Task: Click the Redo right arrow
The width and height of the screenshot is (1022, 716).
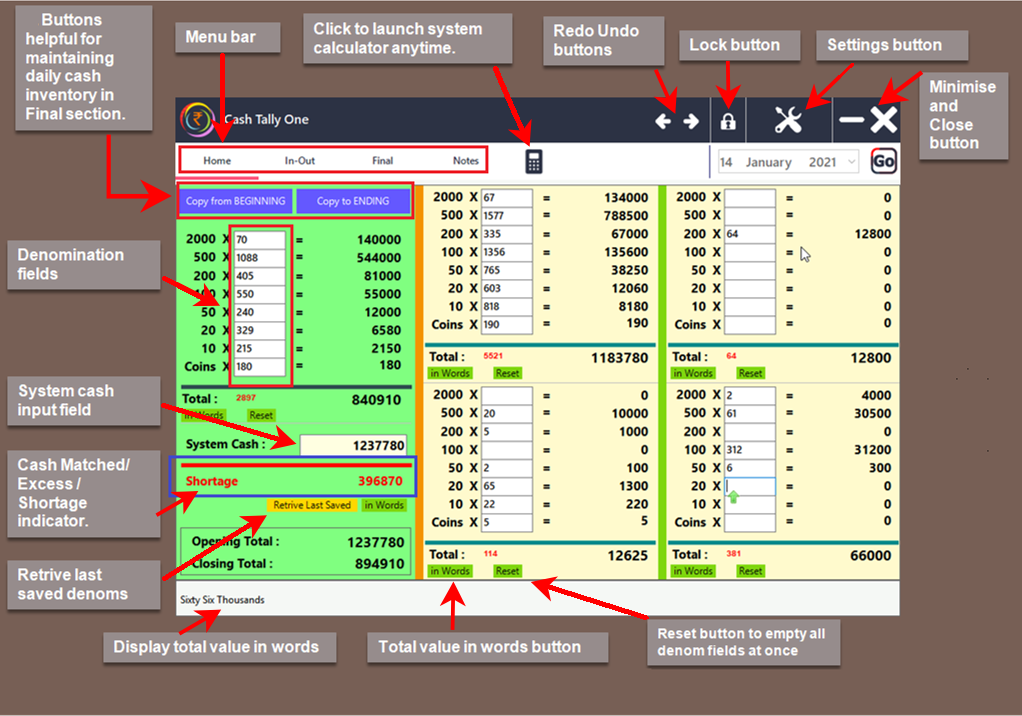Action: [692, 121]
